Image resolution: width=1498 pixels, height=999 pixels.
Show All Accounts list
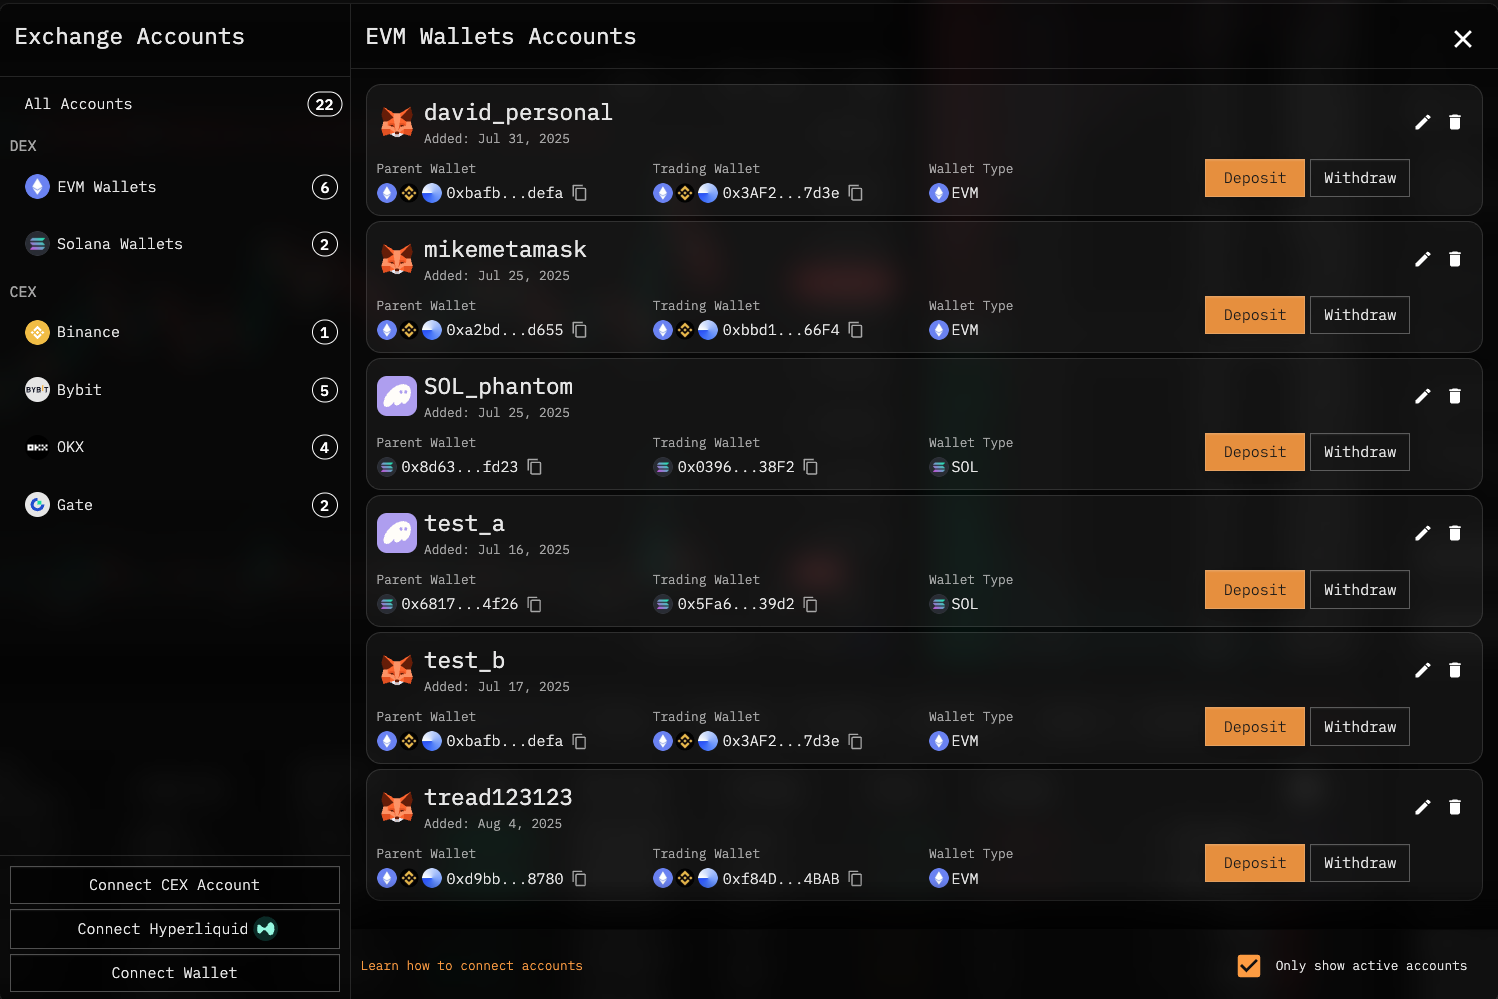pyautogui.click(x=78, y=104)
